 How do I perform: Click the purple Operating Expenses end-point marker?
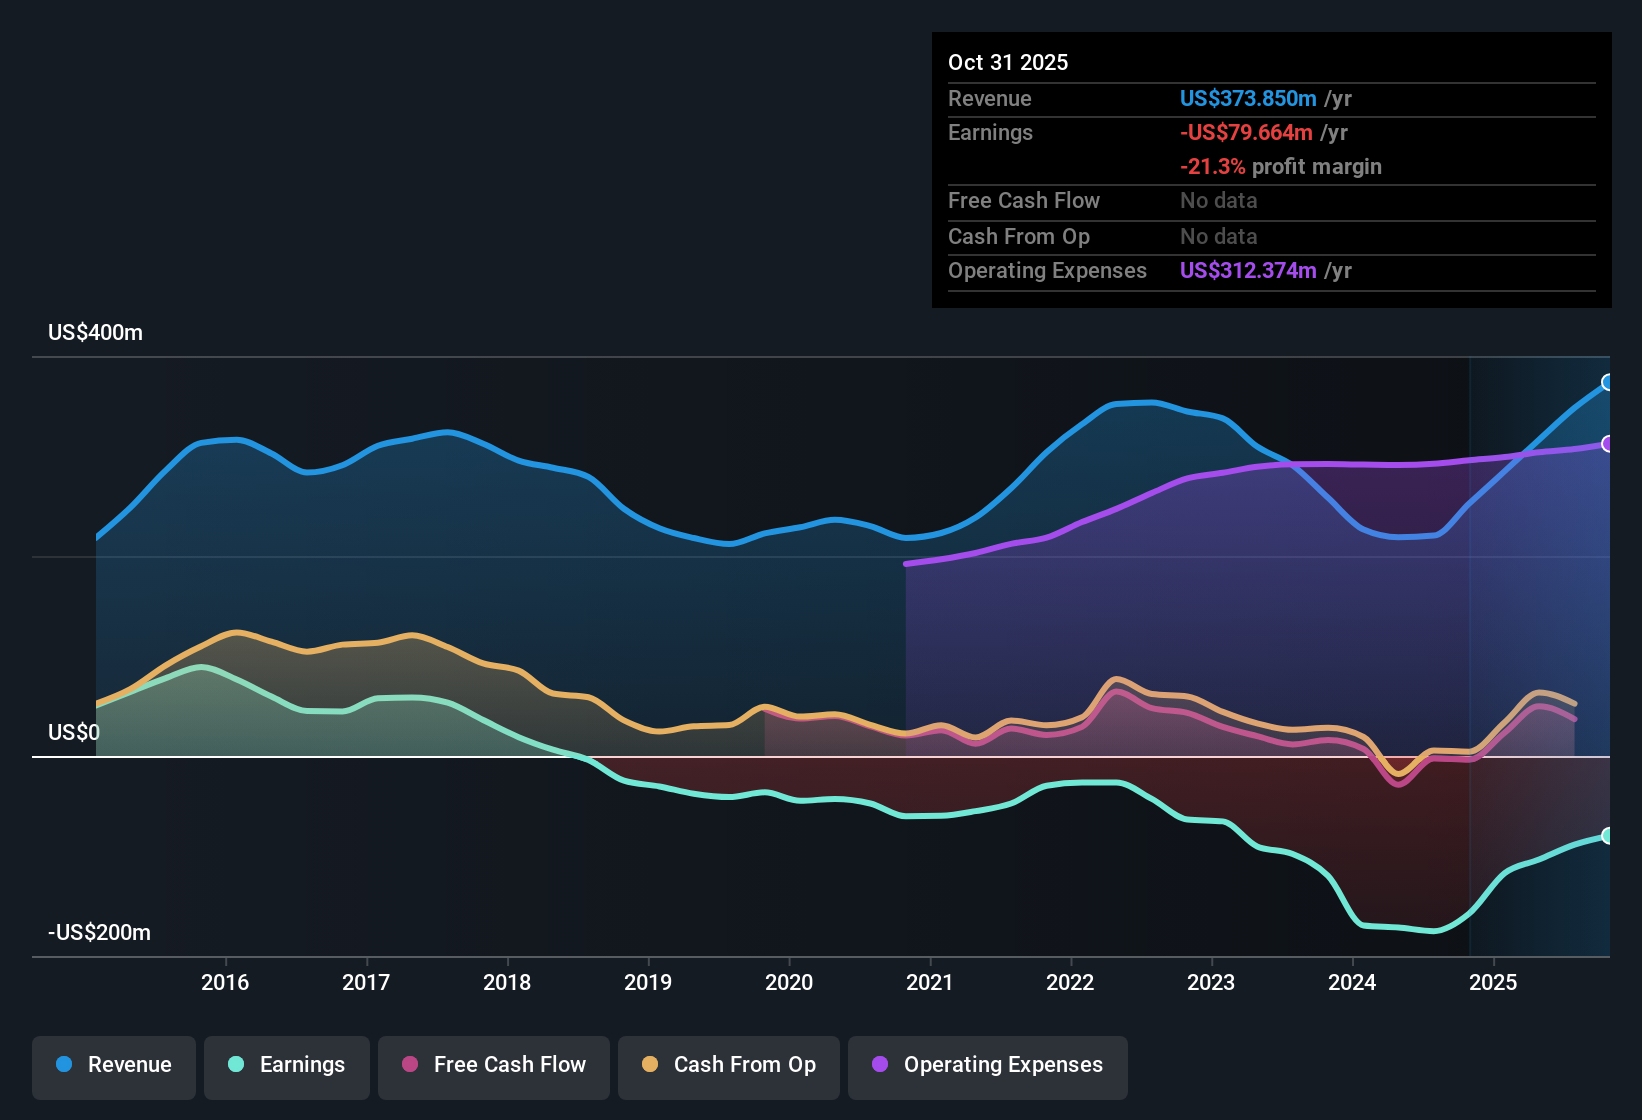[x=1608, y=444]
